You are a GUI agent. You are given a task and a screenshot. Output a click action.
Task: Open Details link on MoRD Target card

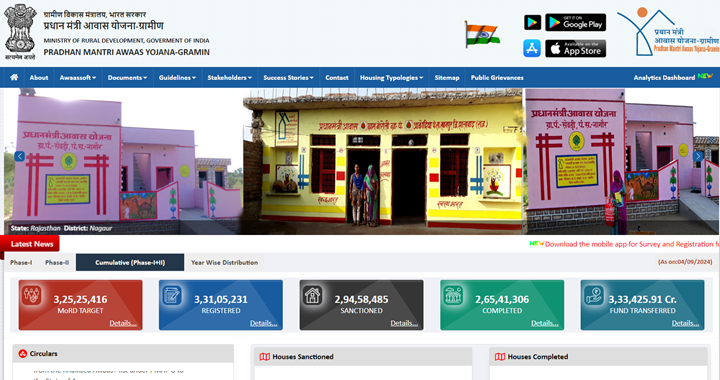coord(123,323)
